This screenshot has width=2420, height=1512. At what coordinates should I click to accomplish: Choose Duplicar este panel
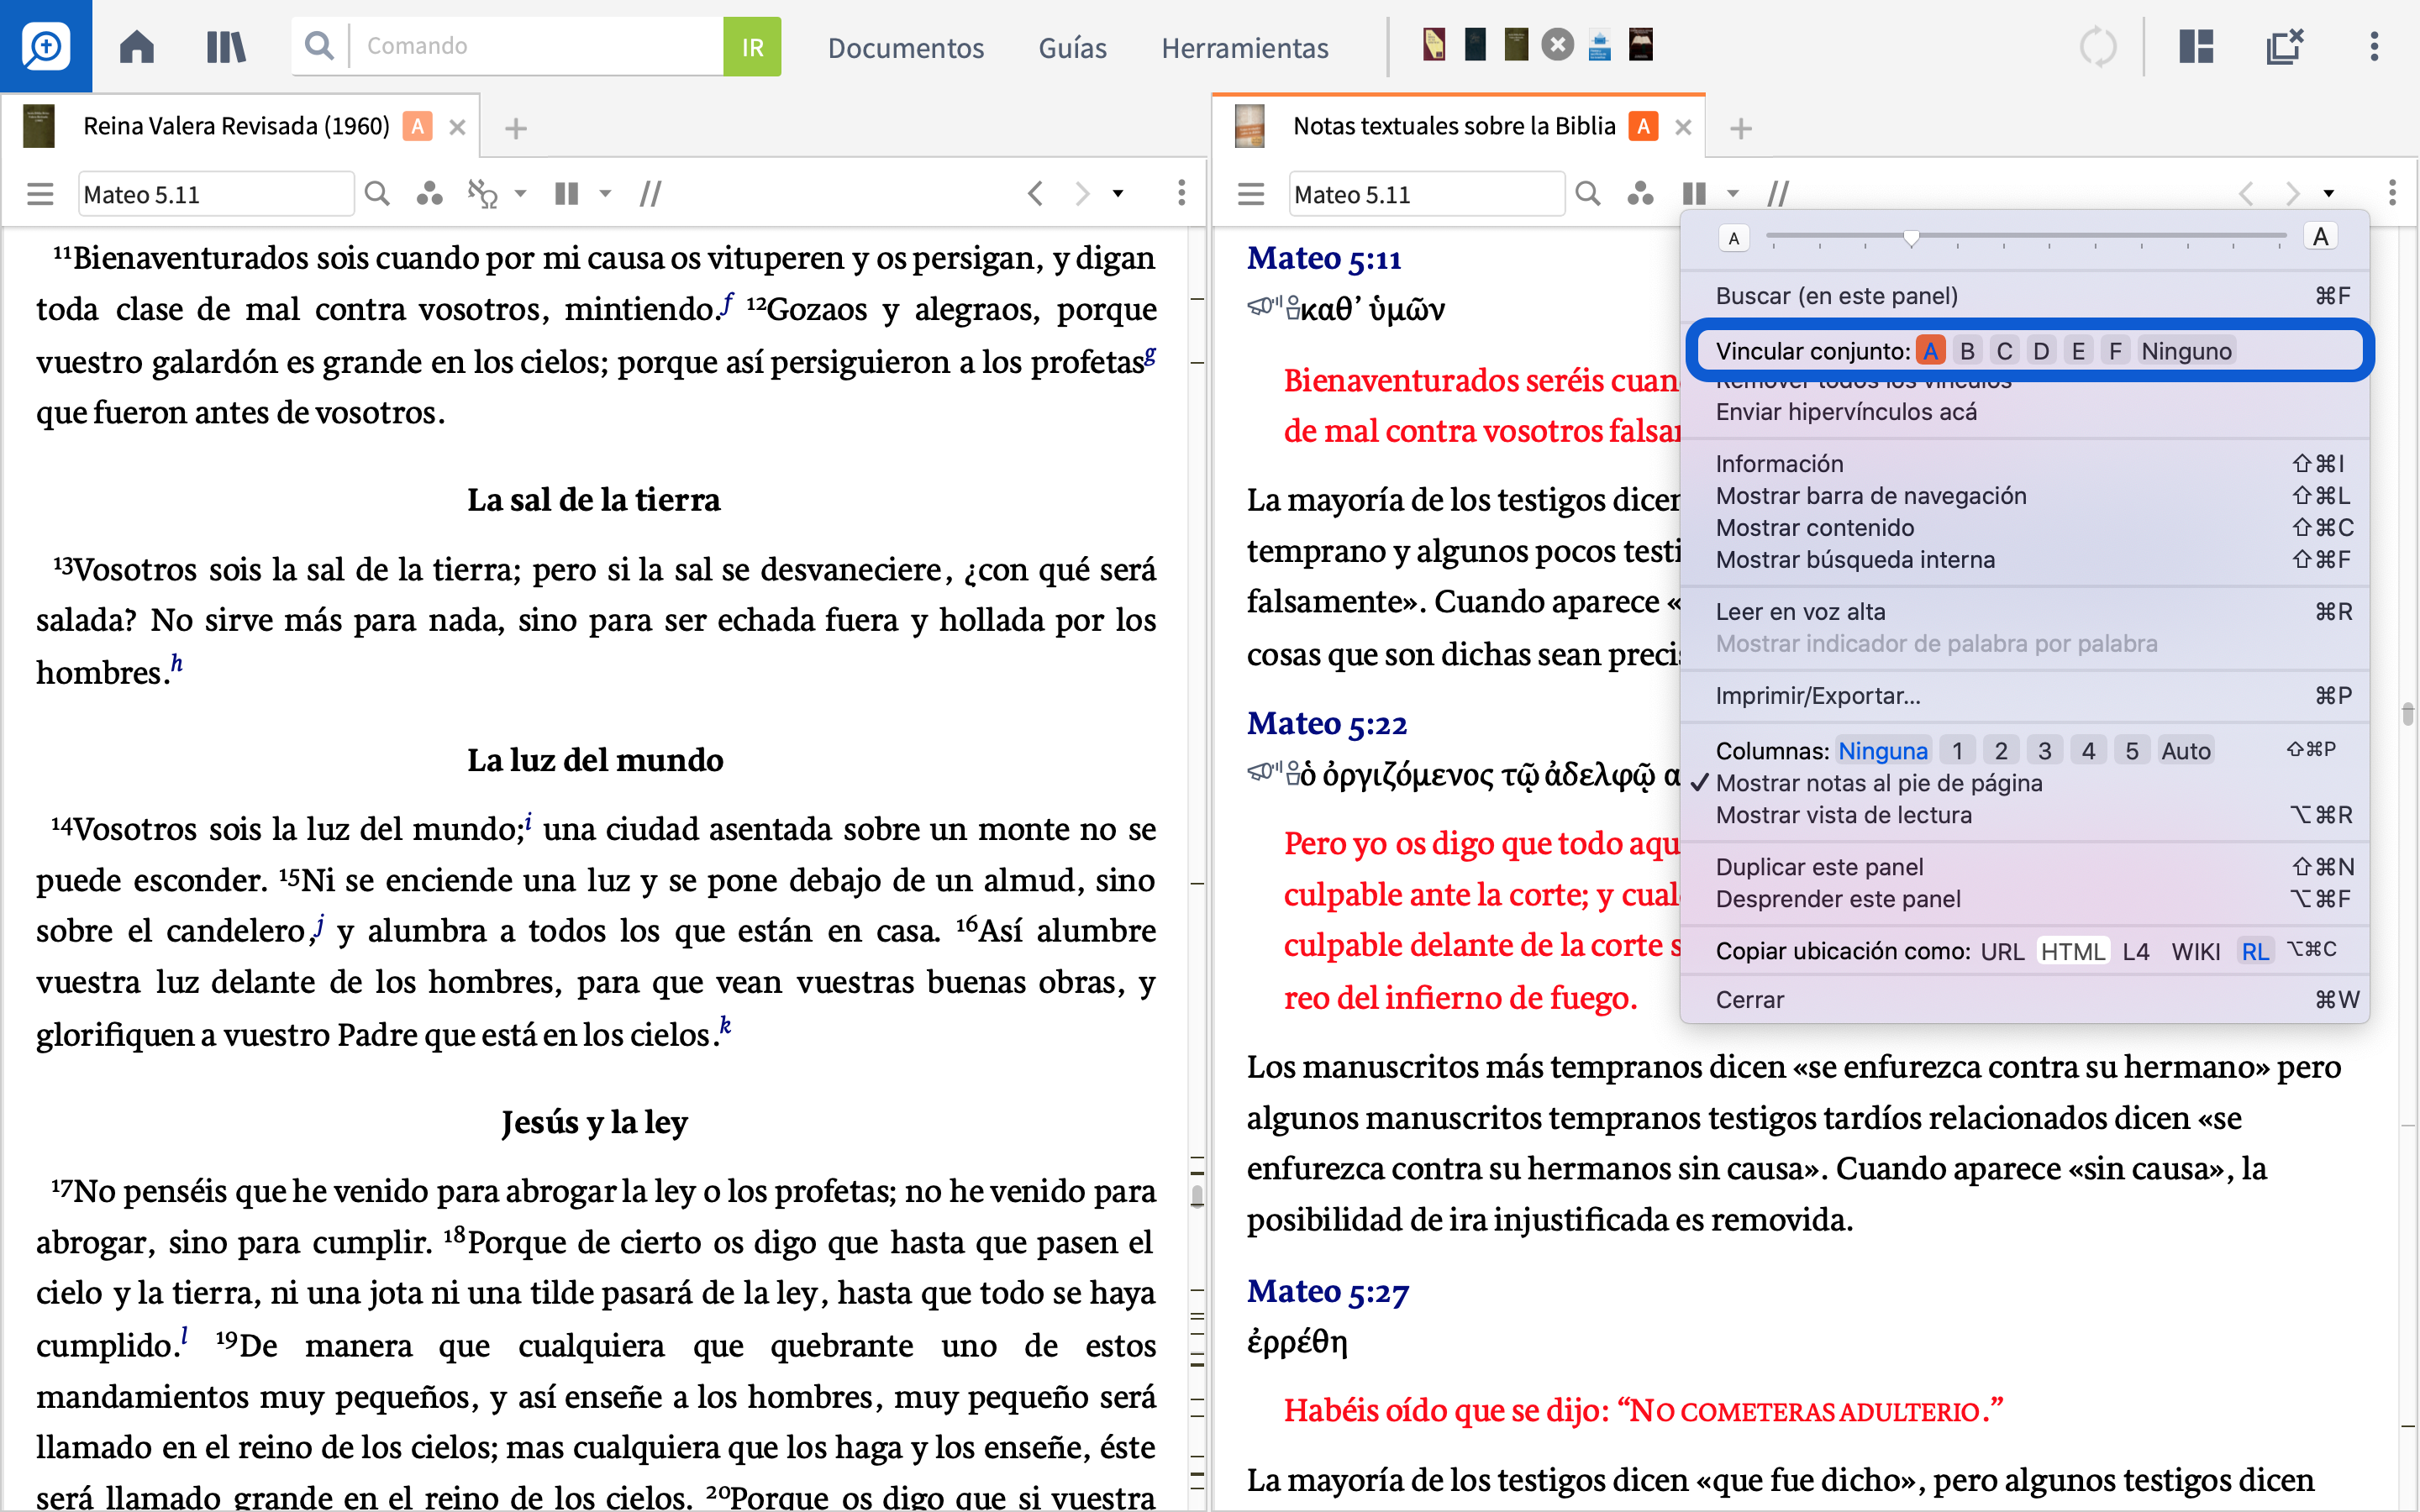tap(2026, 867)
